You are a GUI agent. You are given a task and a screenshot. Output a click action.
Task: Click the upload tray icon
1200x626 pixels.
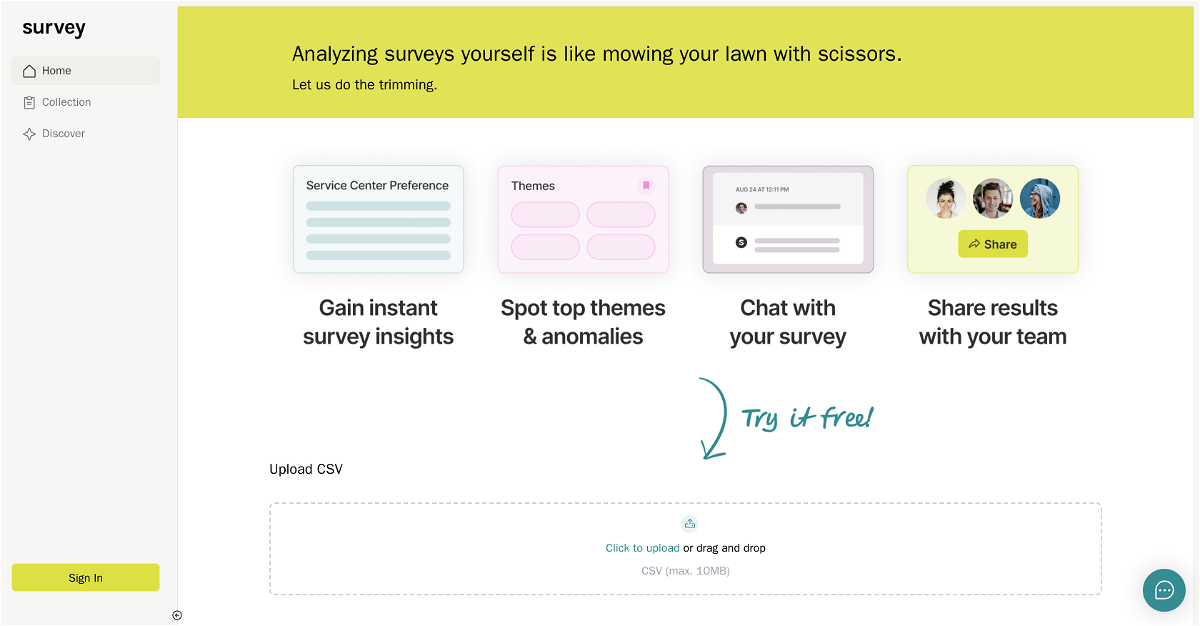tap(689, 524)
